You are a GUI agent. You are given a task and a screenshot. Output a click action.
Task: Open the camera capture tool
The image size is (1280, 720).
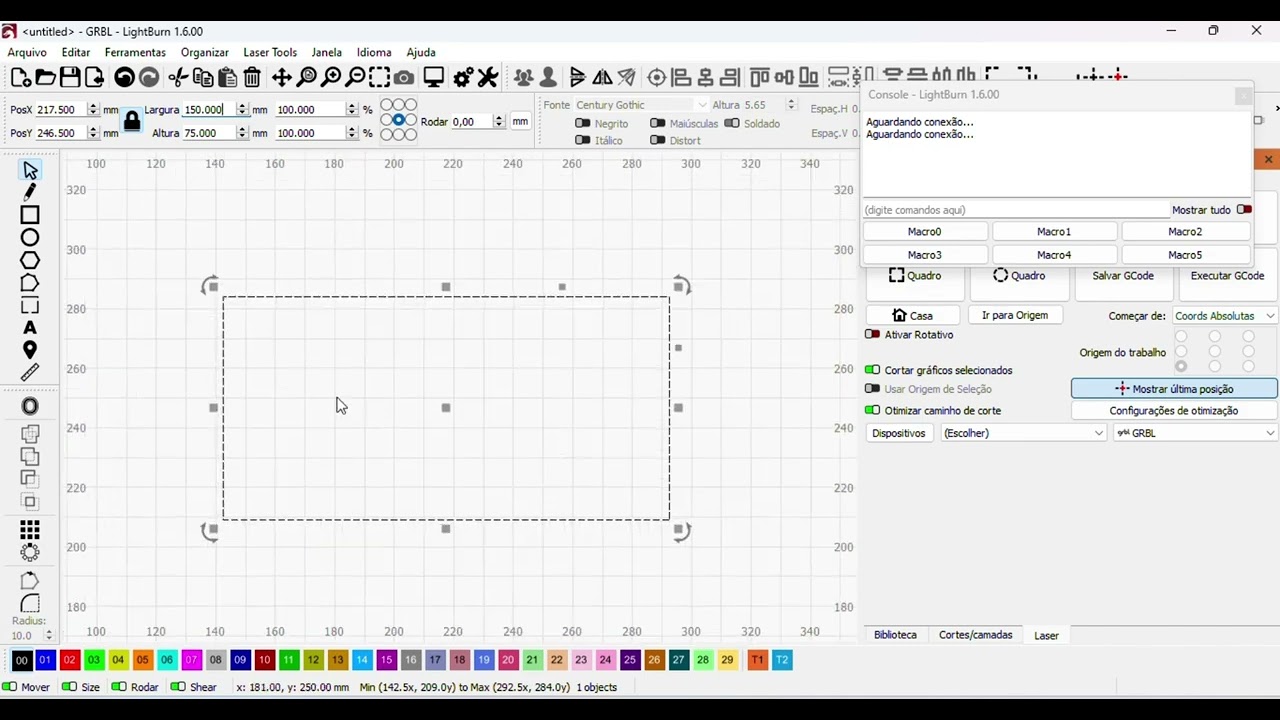click(x=404, y=77)
